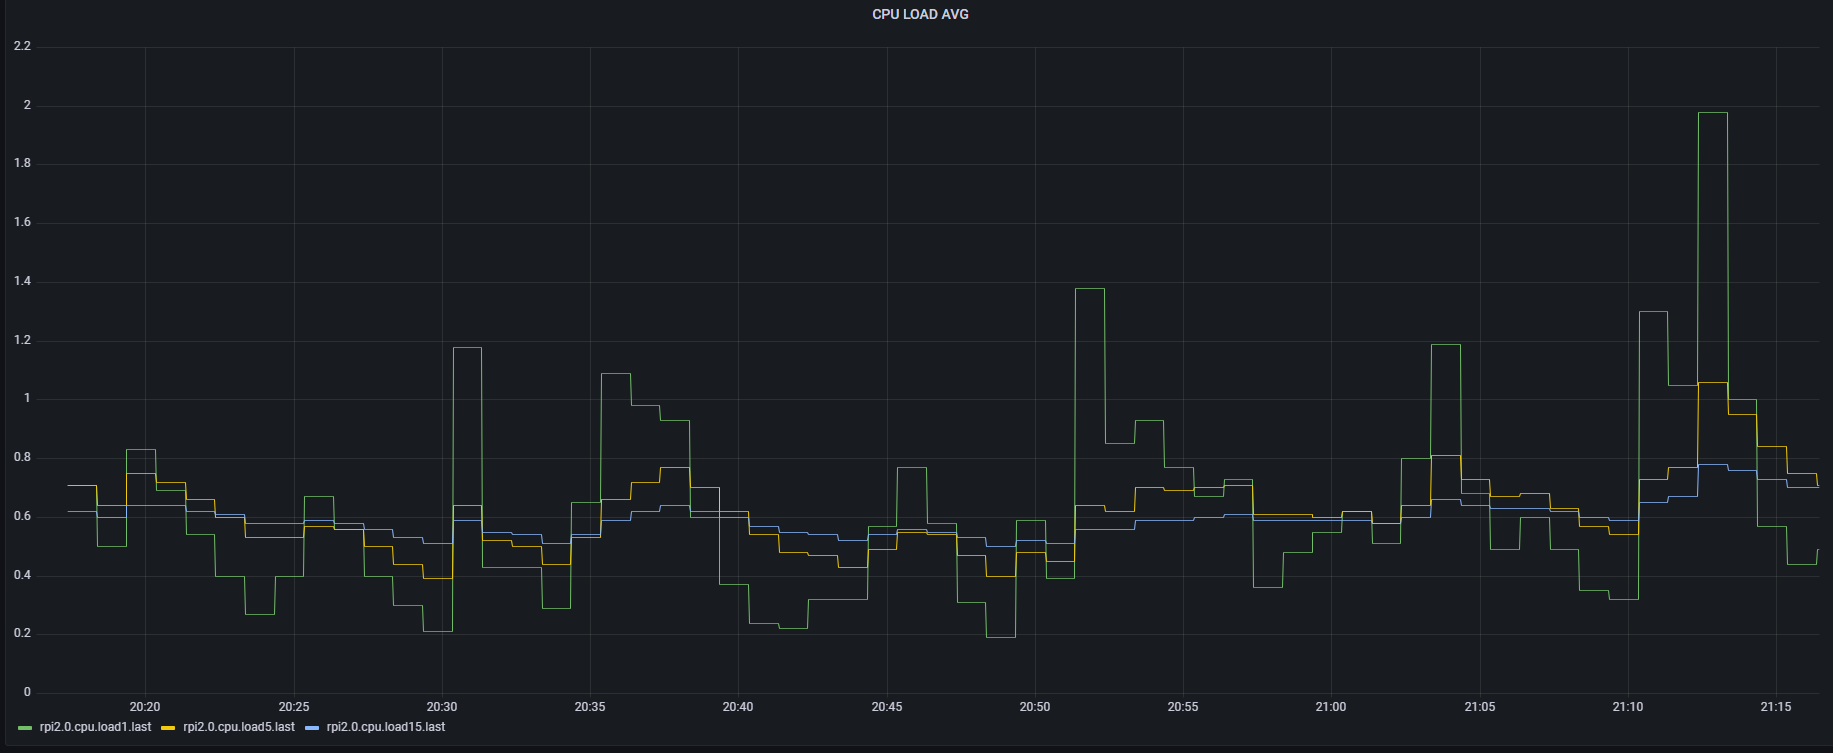Click the 21:05 time axis label

pyautogui.click(x=1480, y=707)
